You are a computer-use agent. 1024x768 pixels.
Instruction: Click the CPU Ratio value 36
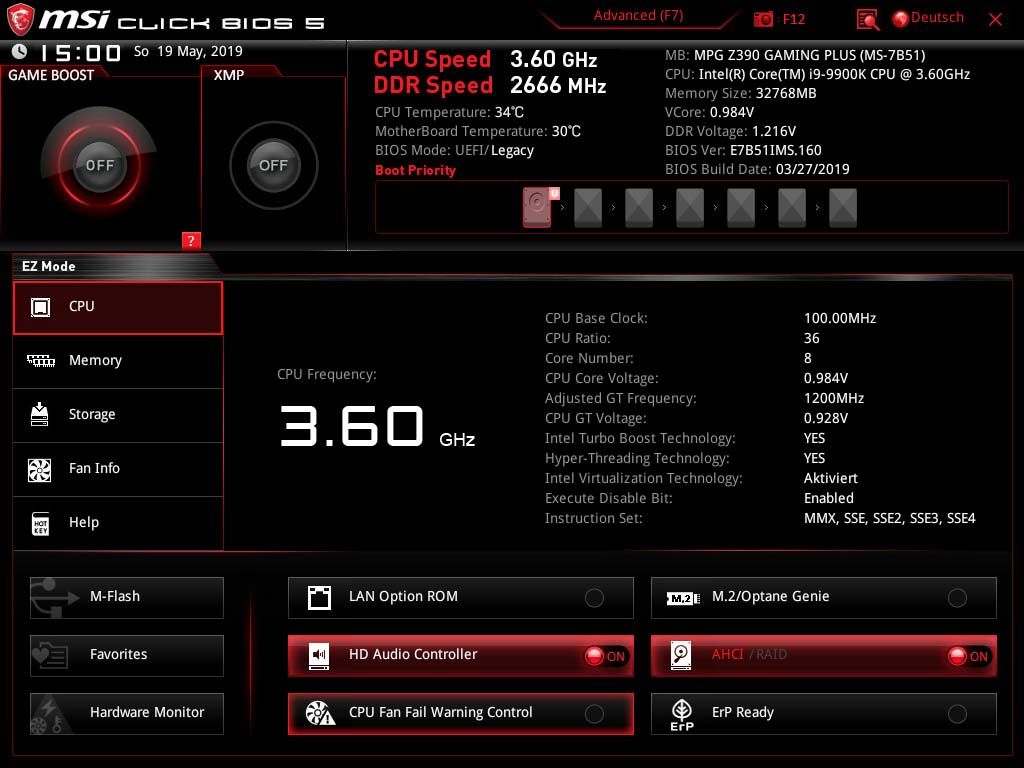812,338
